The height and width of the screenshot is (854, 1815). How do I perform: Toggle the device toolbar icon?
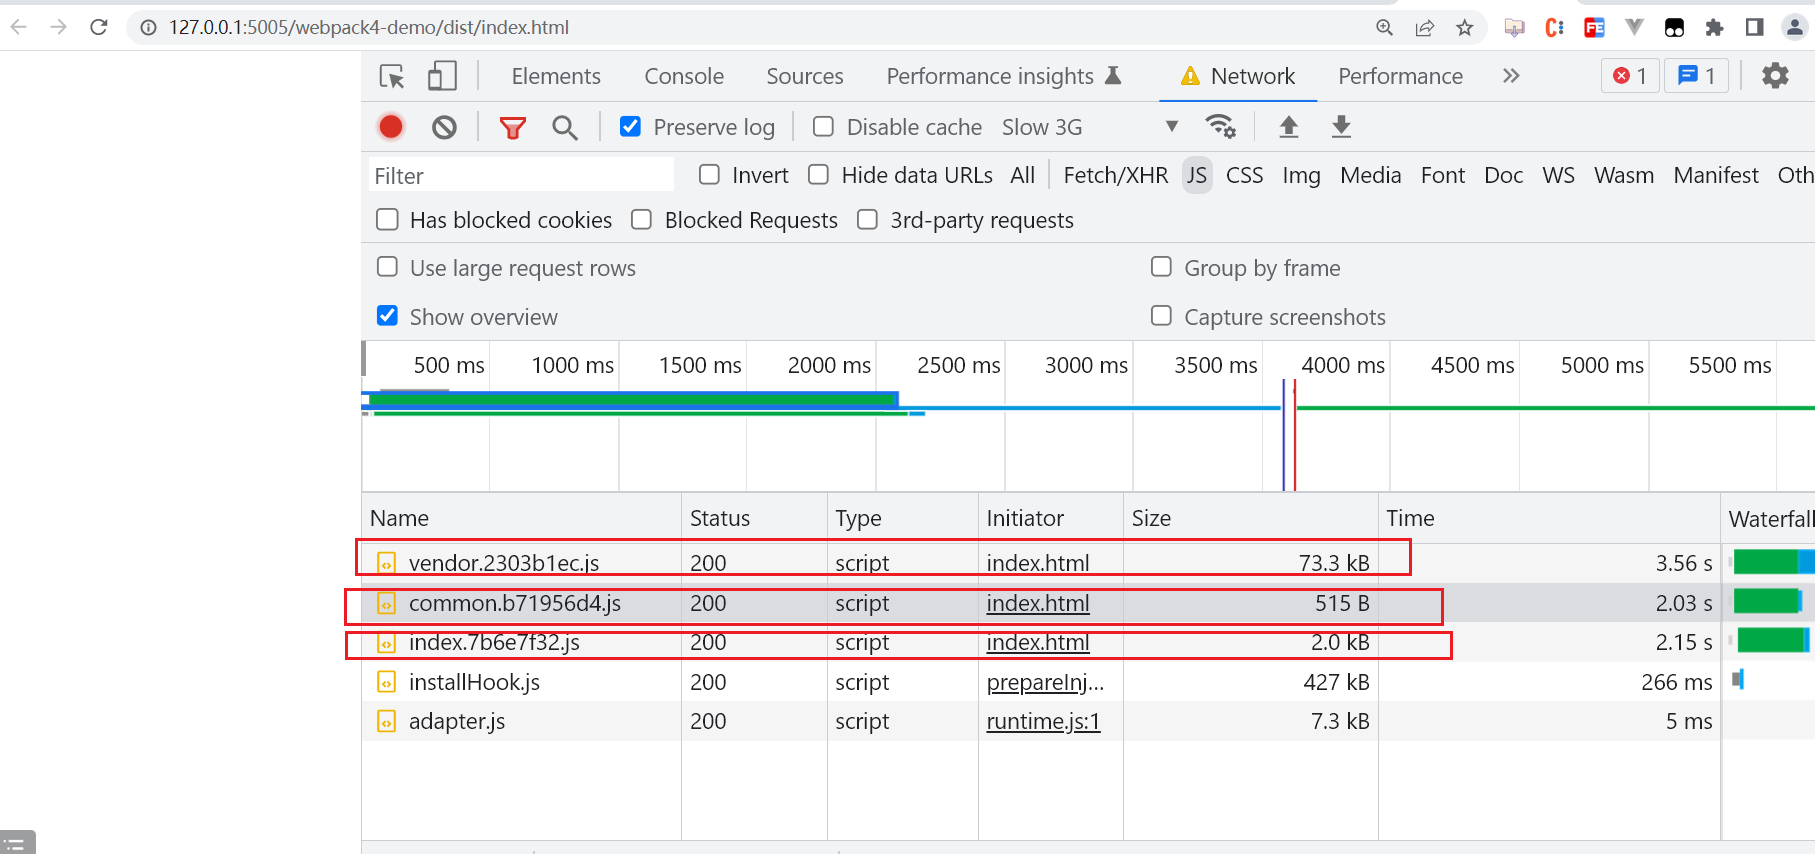[x=442, y=77]
